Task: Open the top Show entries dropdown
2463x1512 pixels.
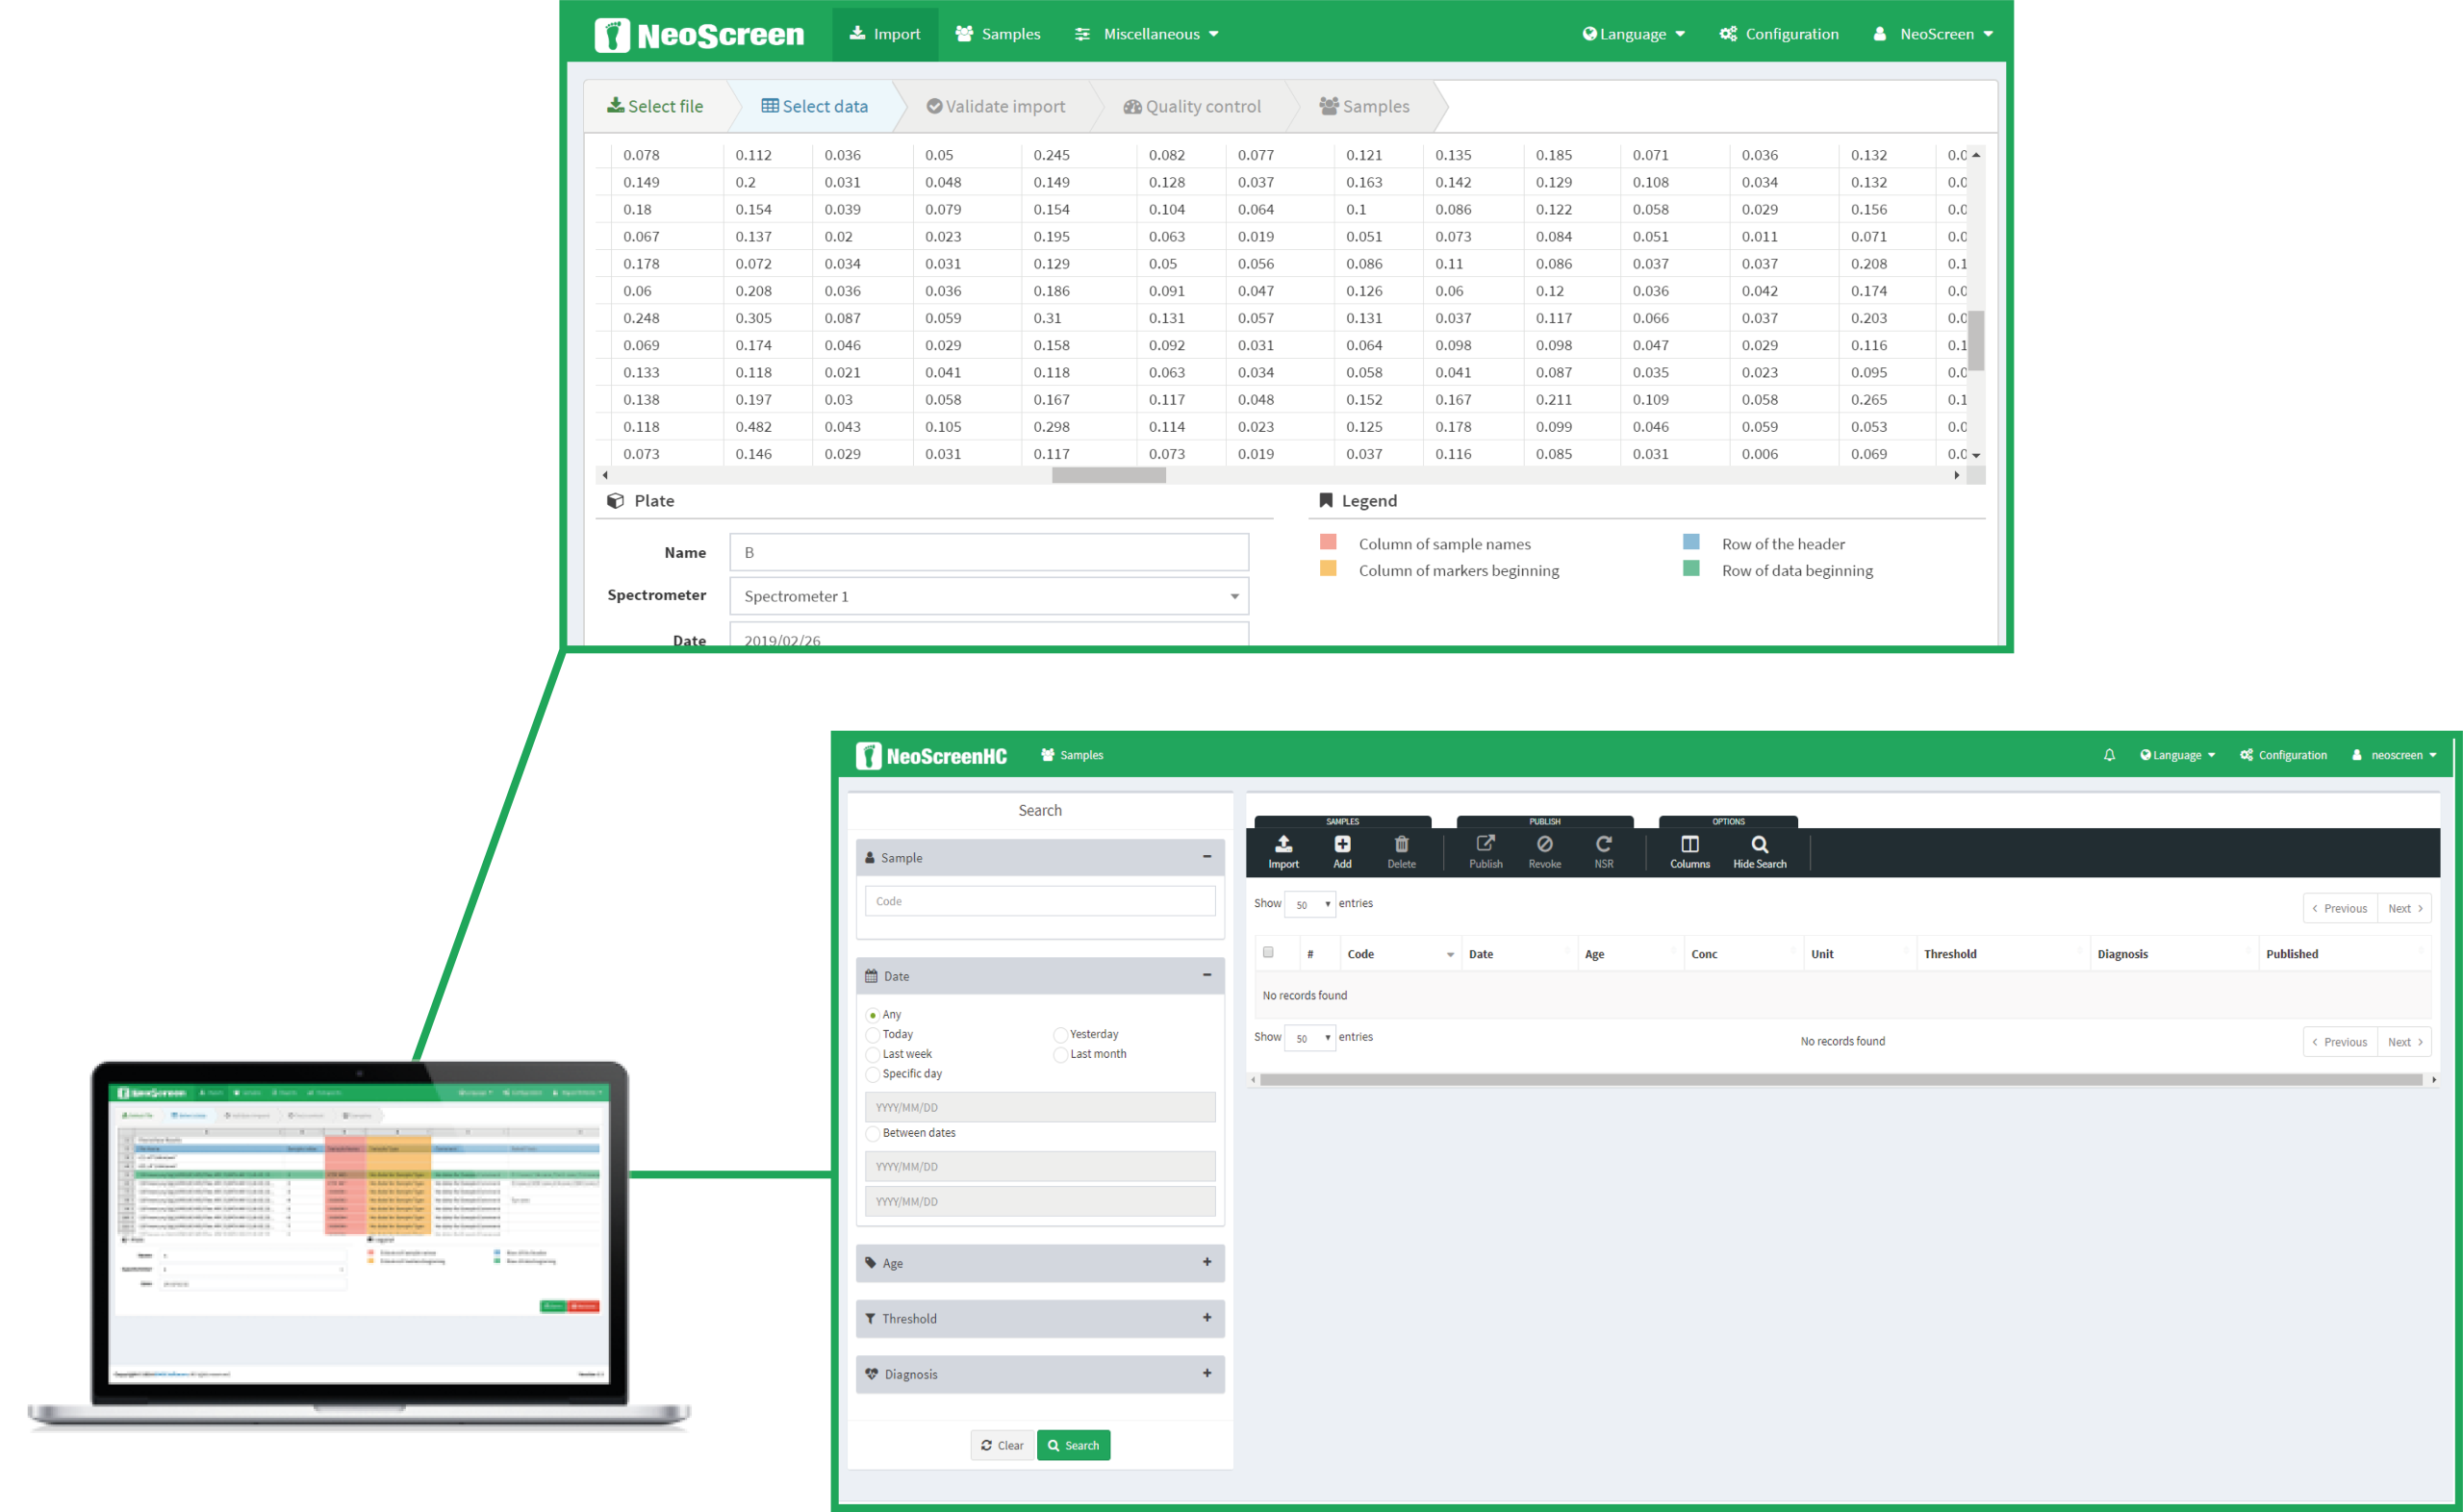Action: pos(1310,904)
